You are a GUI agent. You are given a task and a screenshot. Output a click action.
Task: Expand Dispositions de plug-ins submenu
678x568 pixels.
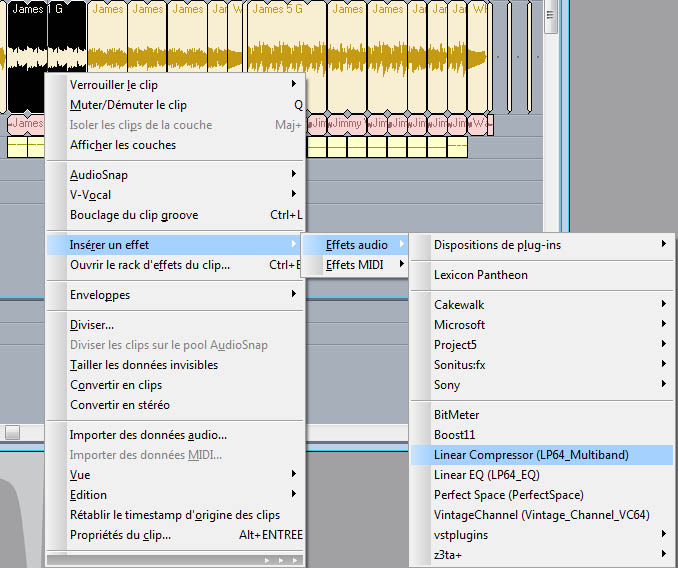(x=542, y=245)
